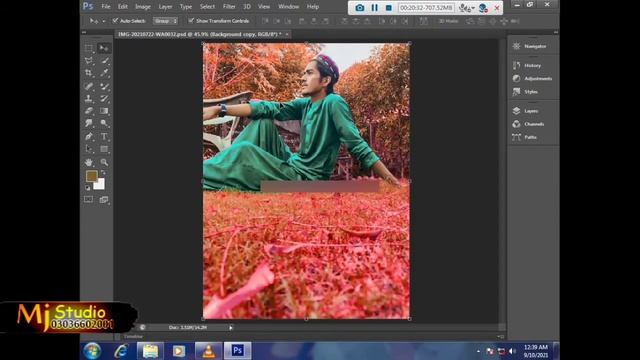This screenshot has height=360, width=640.
Task: Open the Image menu
Action: [143, 7]
